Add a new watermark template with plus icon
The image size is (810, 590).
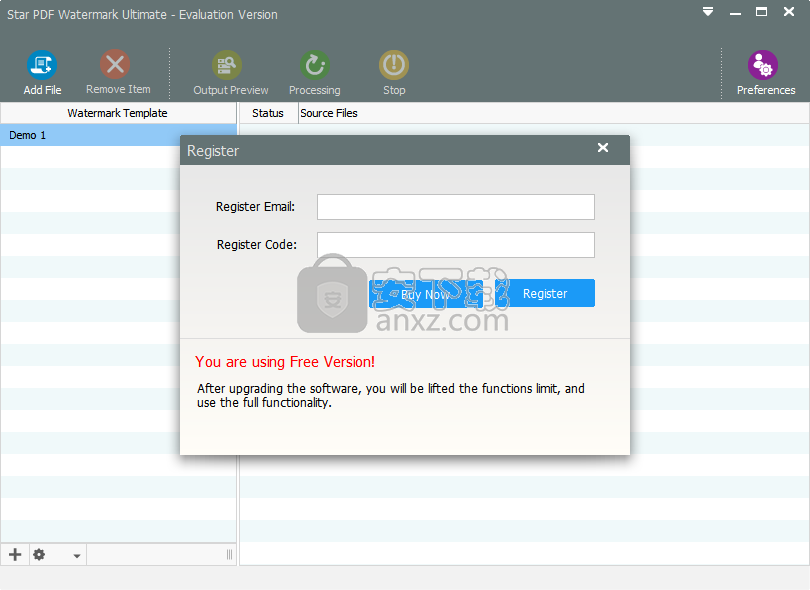[x=15, y=555]
